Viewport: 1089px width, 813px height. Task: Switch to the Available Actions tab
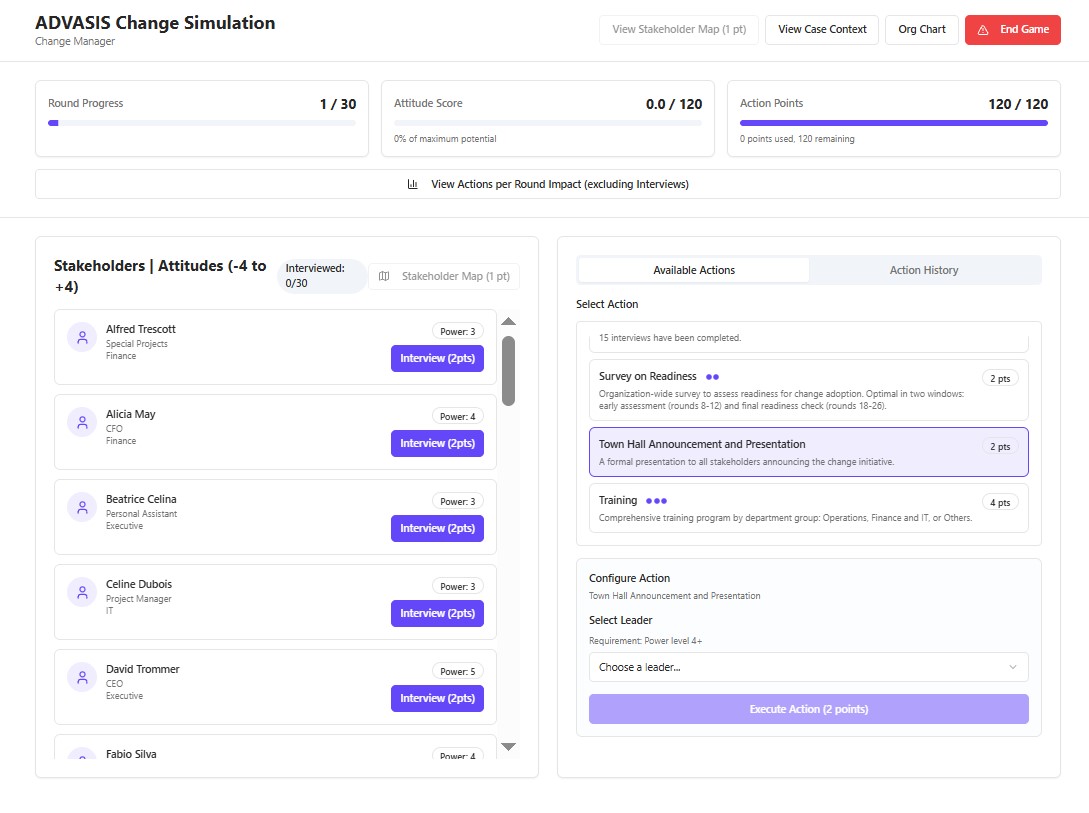pos(694,270)
